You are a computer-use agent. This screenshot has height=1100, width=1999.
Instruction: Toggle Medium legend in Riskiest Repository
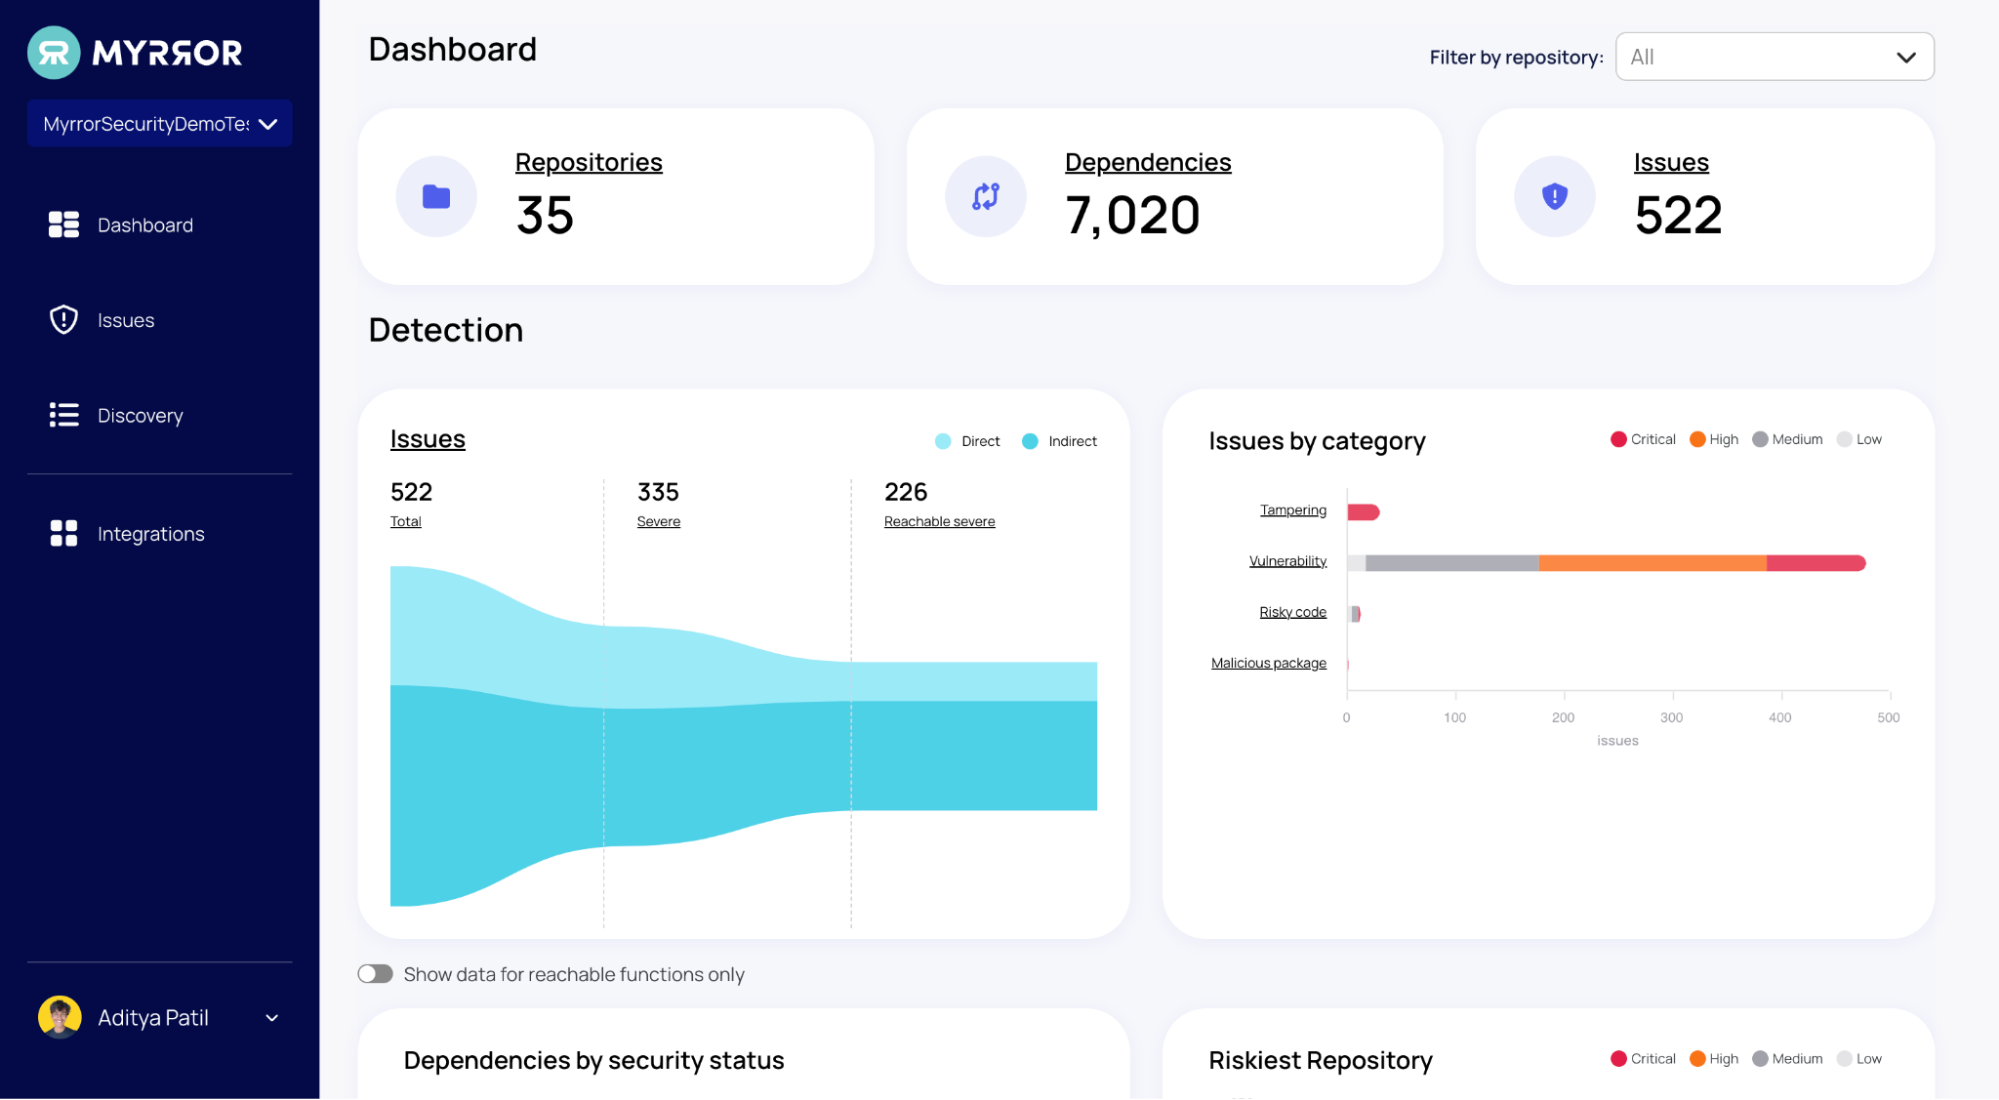[1788, 1059]
